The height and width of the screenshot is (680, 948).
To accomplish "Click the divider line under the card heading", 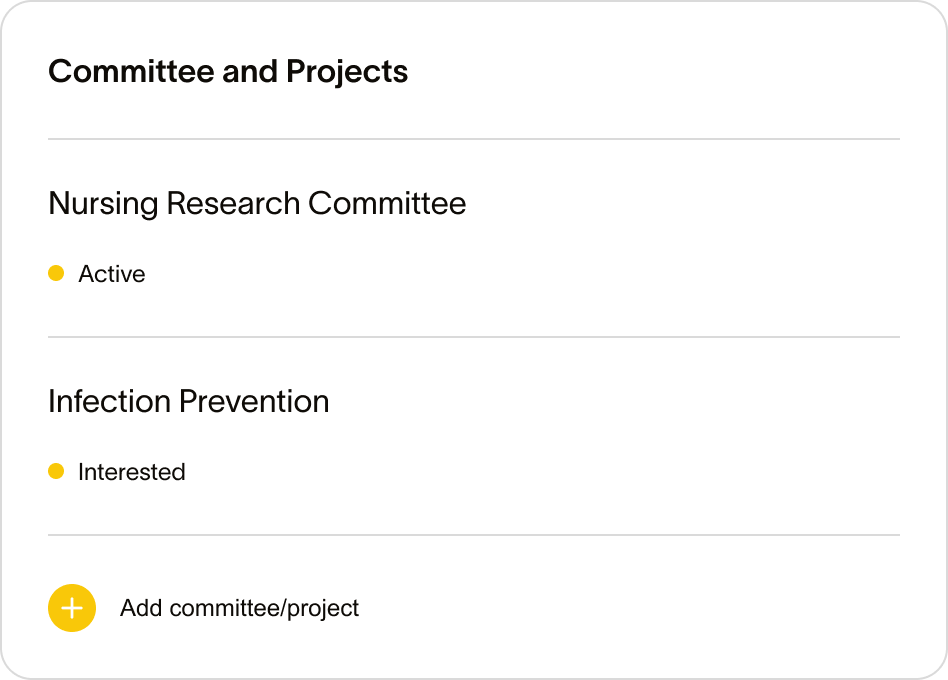I will pos(474,139).
